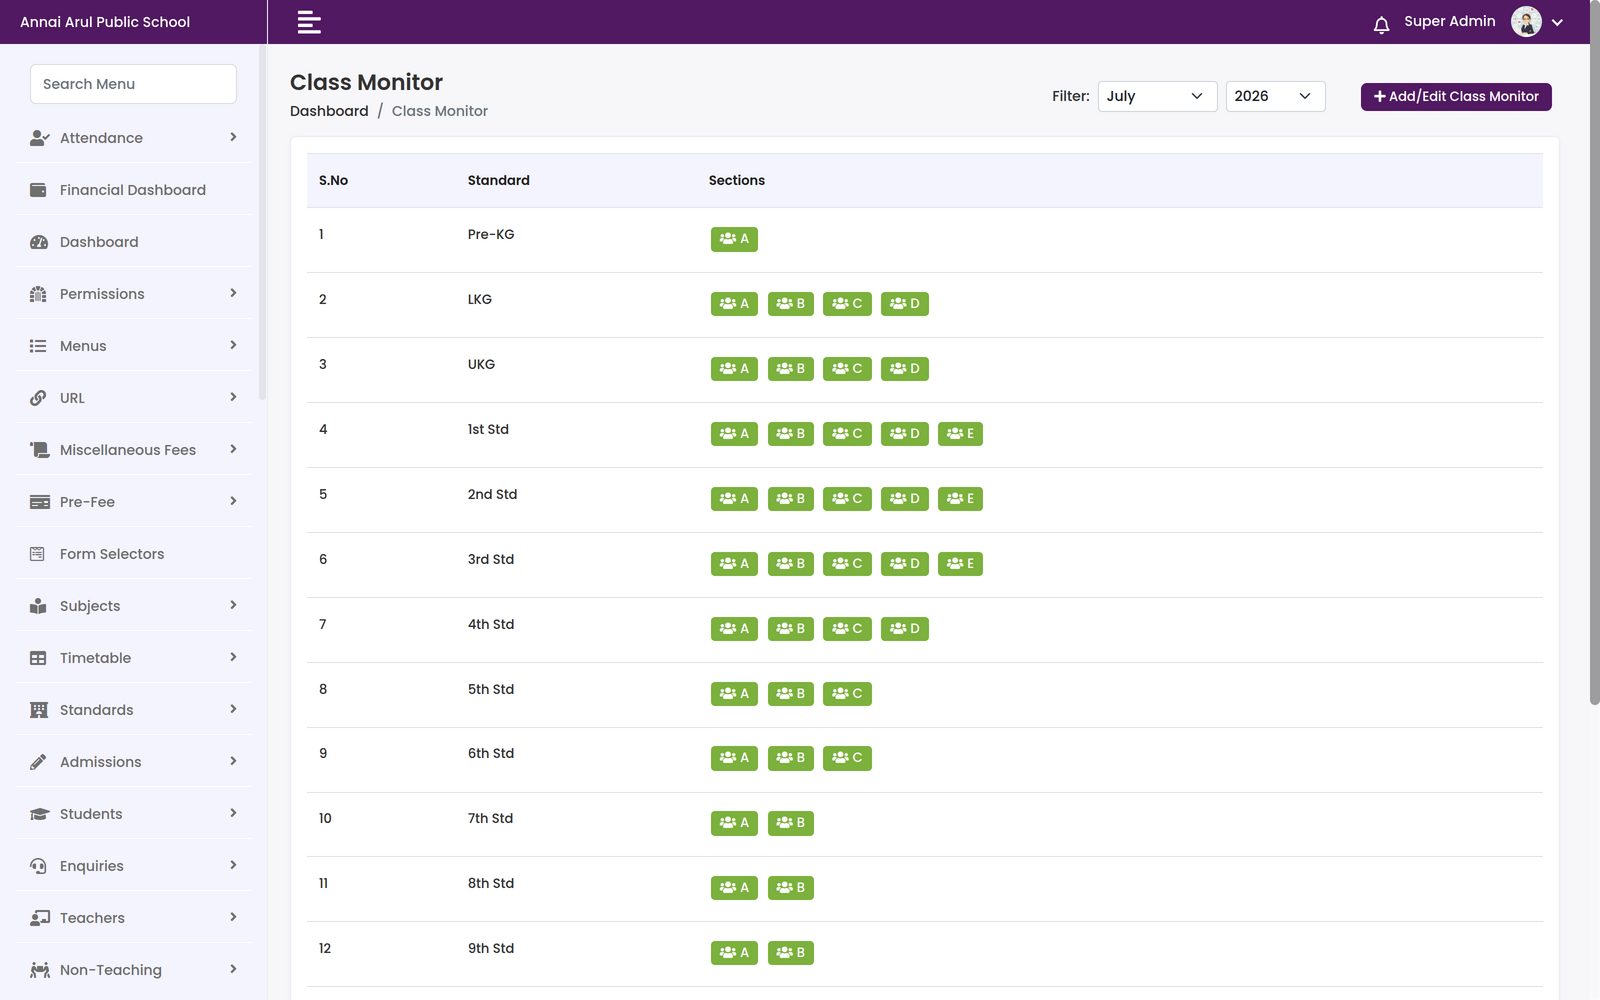Image resolution: width=1600 pixels, height=1000 pixels.
Task: Click the Add/Edit Class Monitor button
Action: point(1456,97)
